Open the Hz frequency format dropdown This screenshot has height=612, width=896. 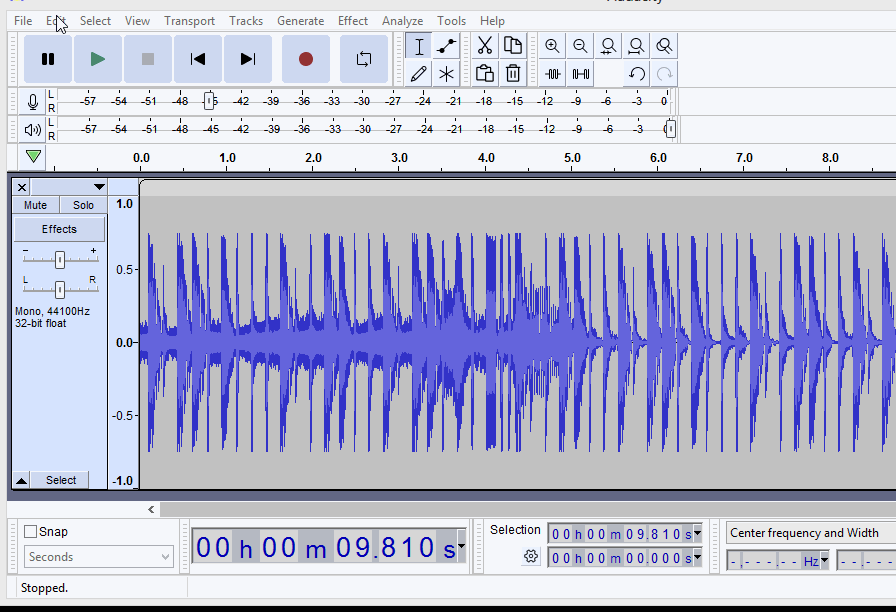click(824, 561)
